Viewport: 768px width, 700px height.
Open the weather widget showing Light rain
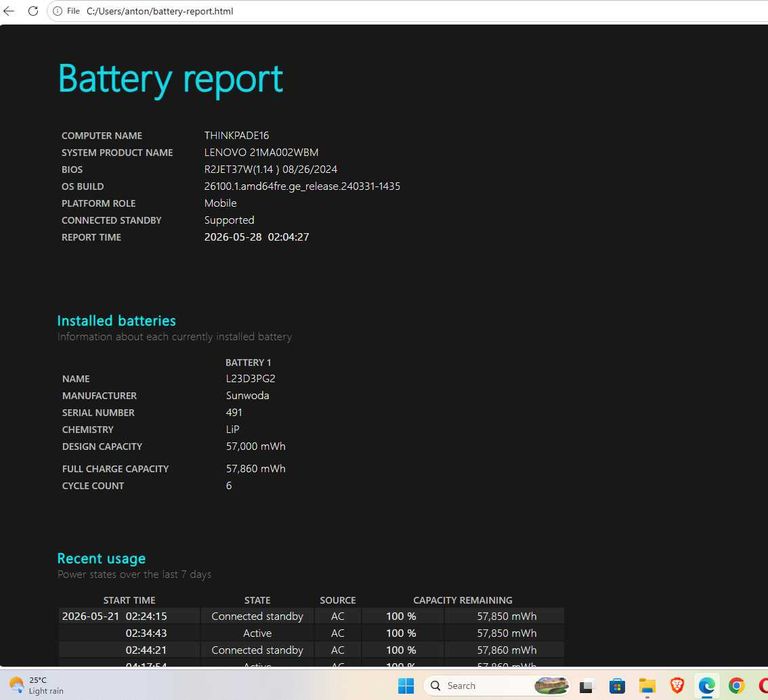point(37,685)
